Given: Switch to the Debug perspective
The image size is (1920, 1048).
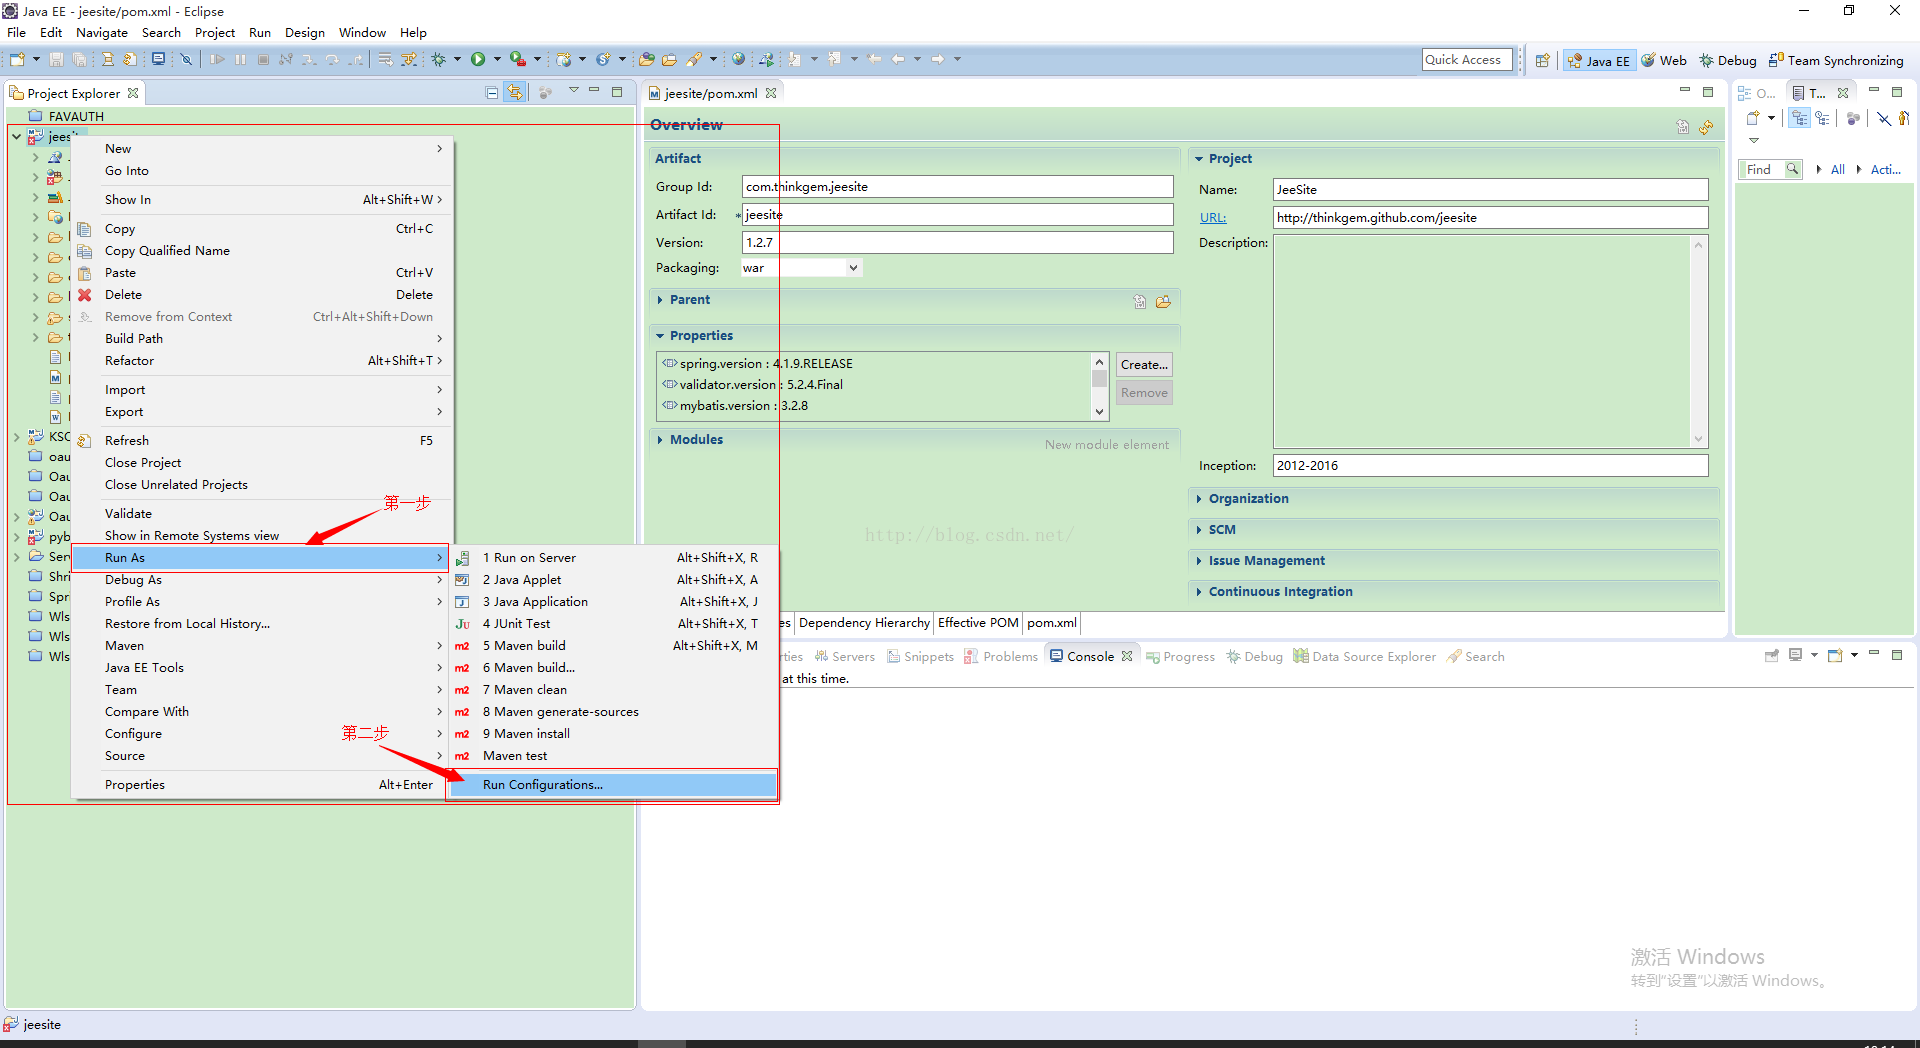Looking at the screenshot, I should tap(1728, 61).
